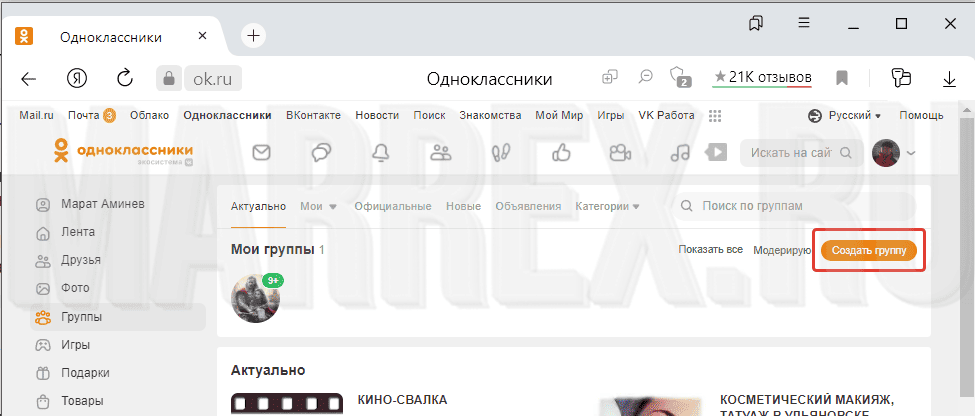Open the Облако link in top bar
Image resolution: width=975 pixels, height=416 pixels.
(x=149, y=116)
